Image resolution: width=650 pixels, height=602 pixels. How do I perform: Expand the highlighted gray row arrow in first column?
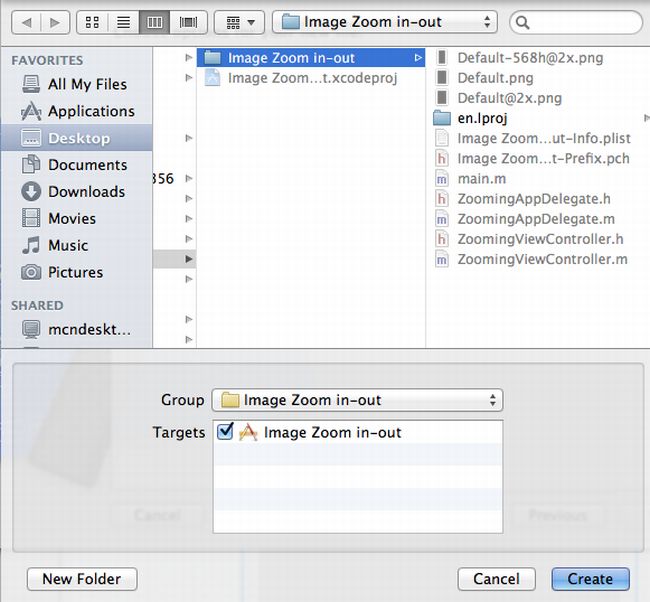click(x=189, y=259)
